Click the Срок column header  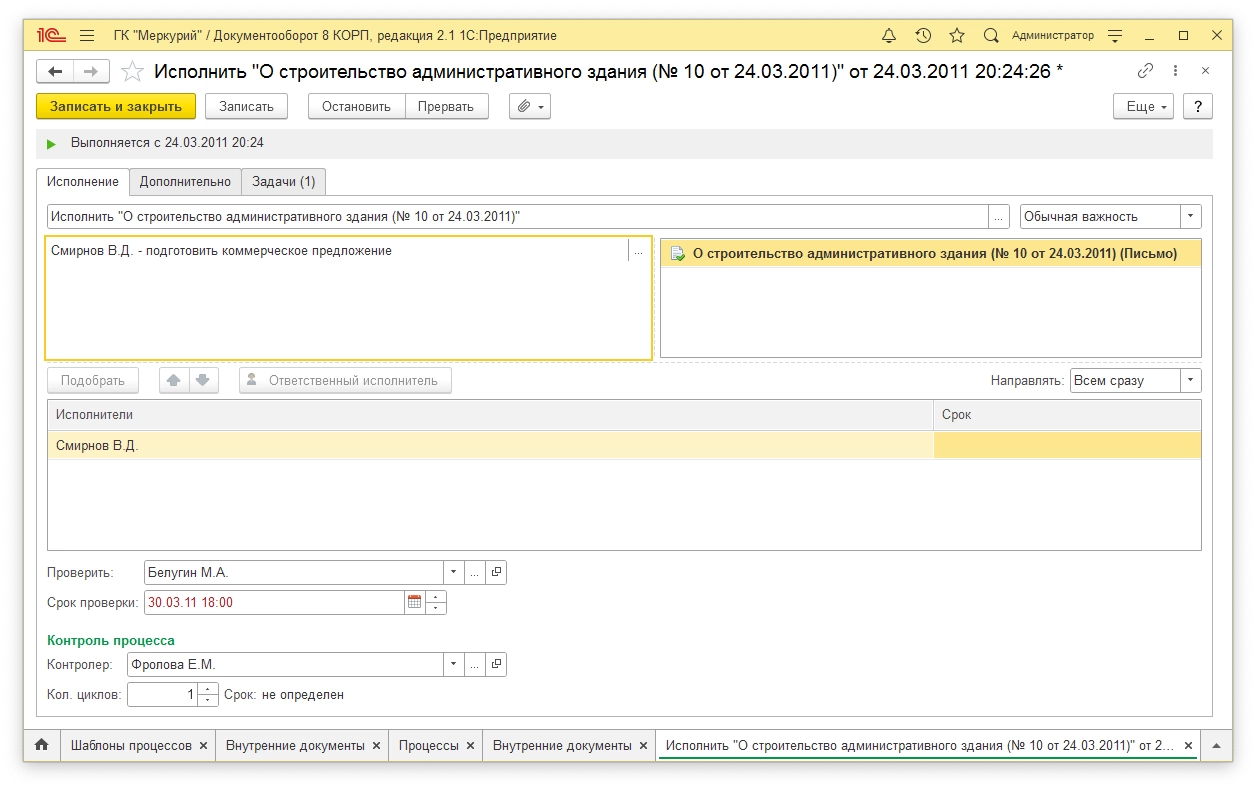tap(1067, 415)
